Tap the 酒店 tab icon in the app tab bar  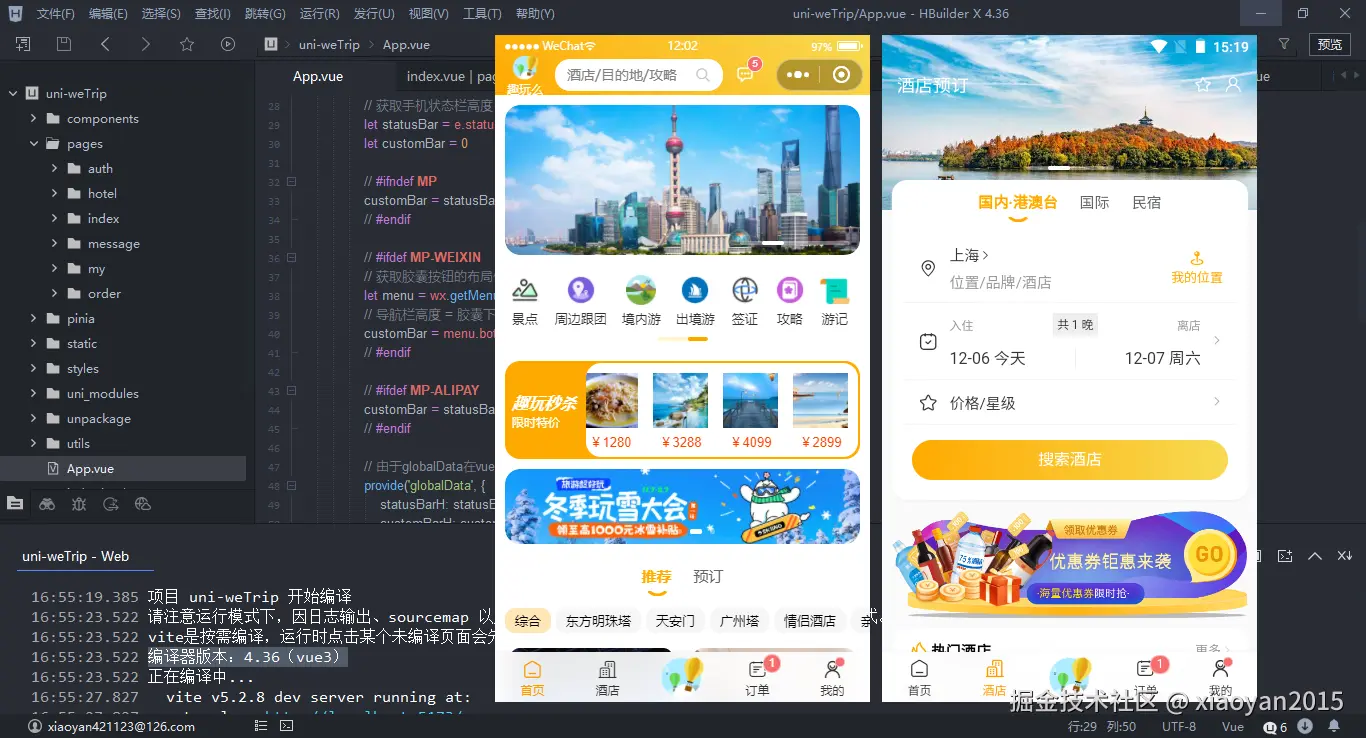(x=606, y=669)
